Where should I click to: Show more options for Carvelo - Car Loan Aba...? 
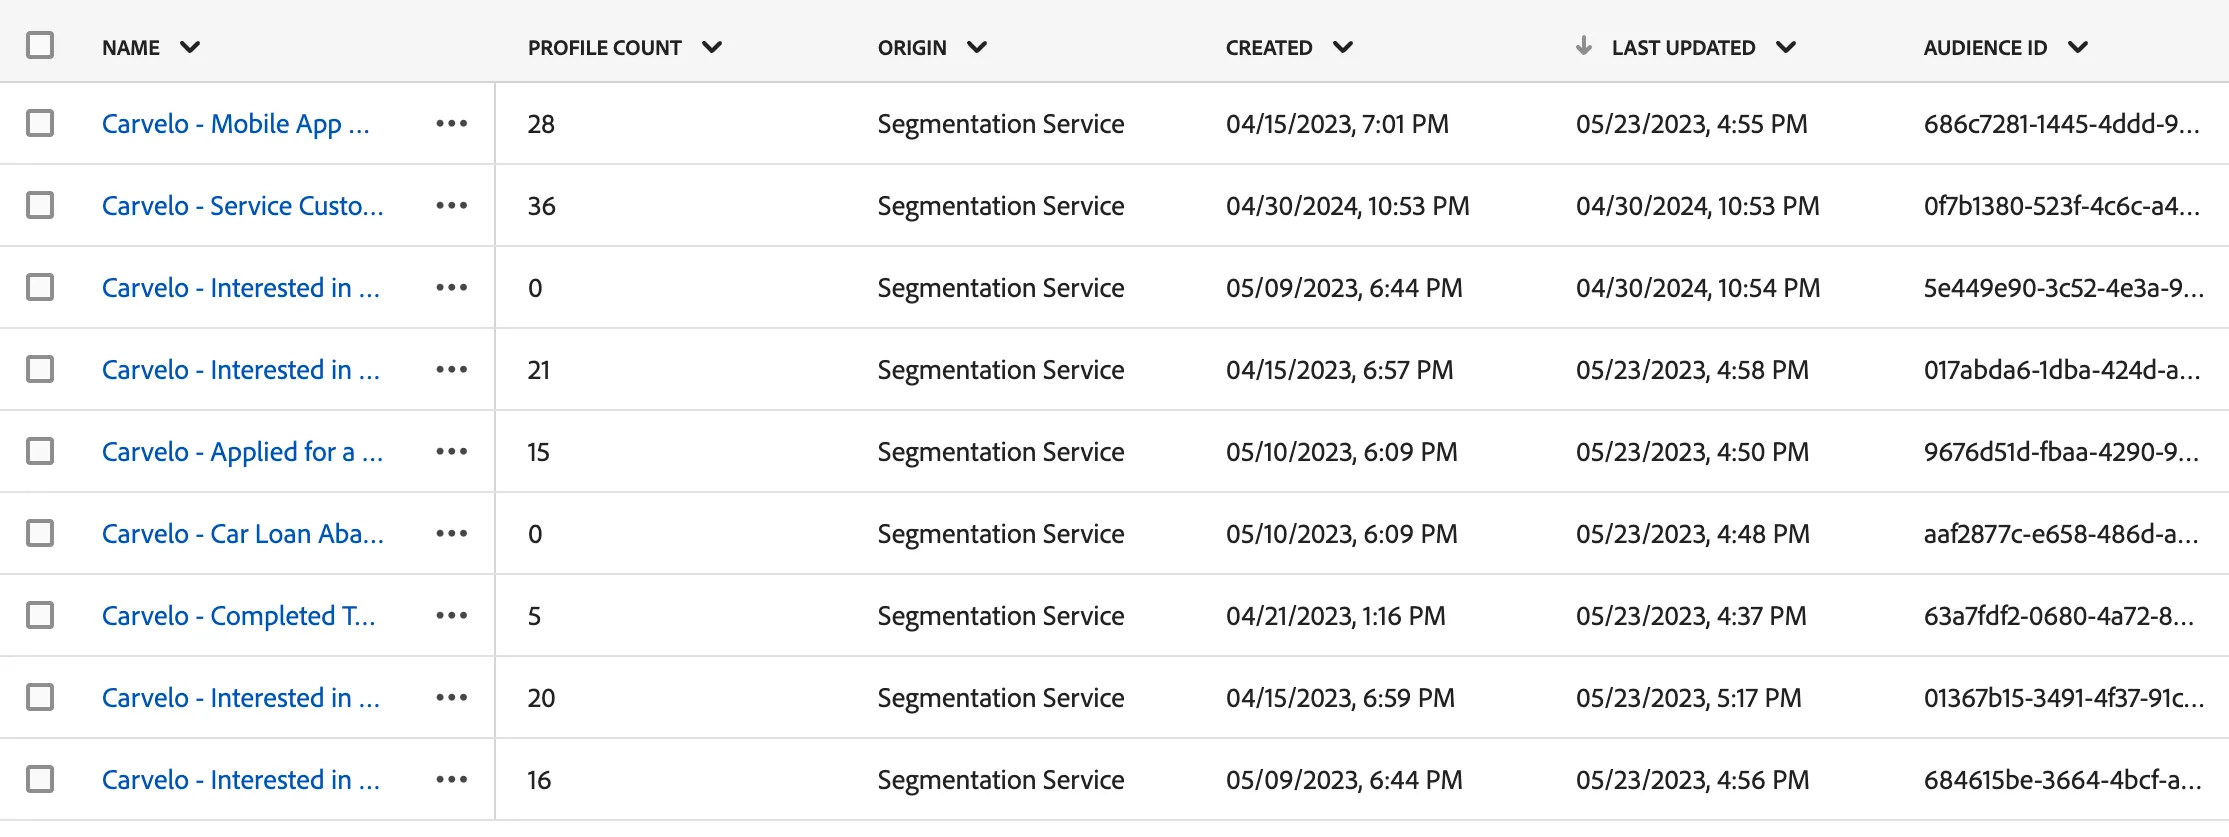(452, 534)
